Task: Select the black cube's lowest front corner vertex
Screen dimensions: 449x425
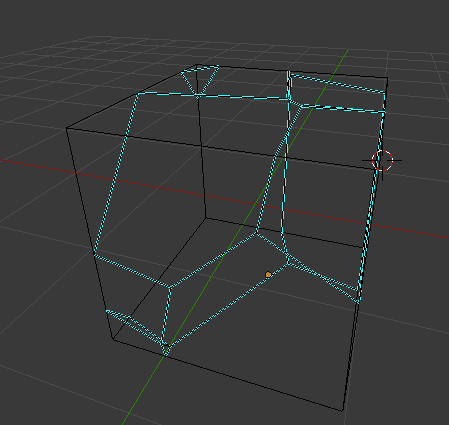Action: 343,411
